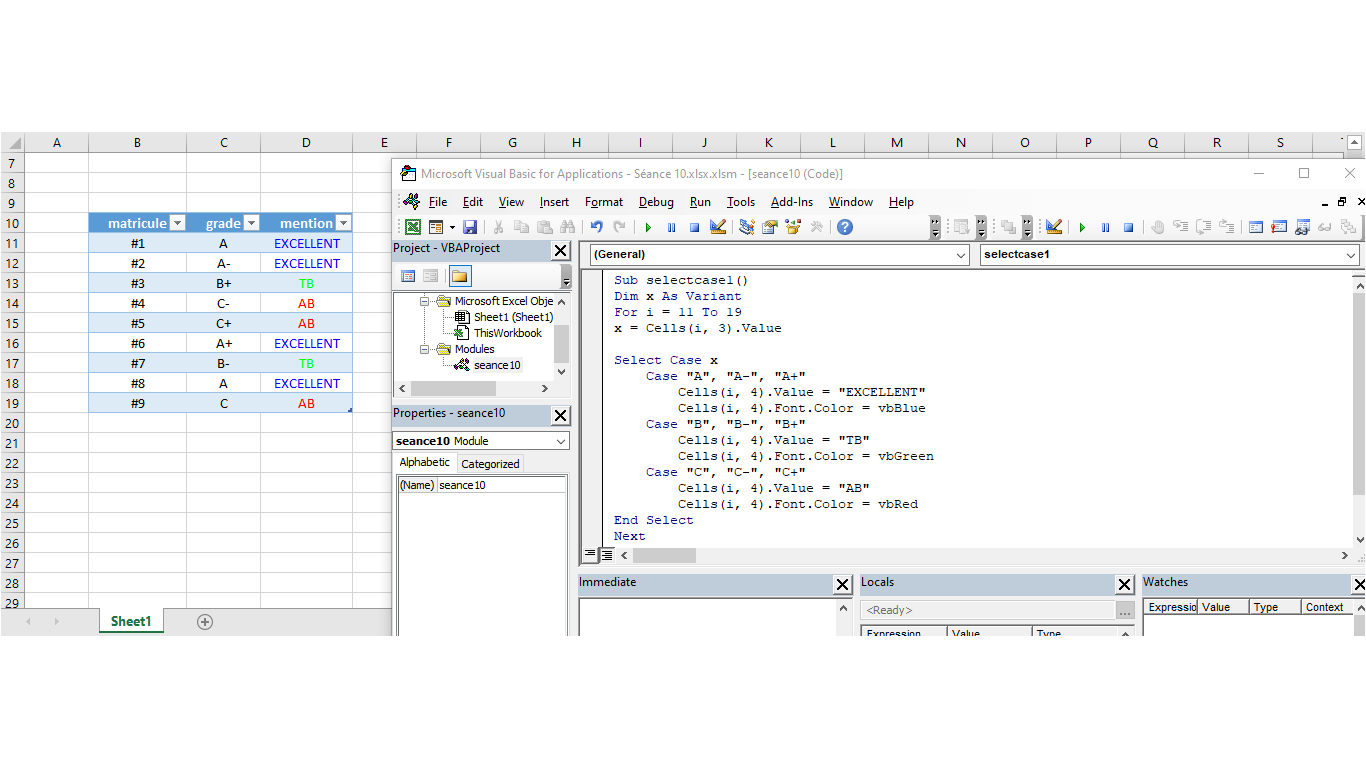This screenshot has height=768, width=1366.
Task: Click the Redo arrow icon
Action: point(619,227)
